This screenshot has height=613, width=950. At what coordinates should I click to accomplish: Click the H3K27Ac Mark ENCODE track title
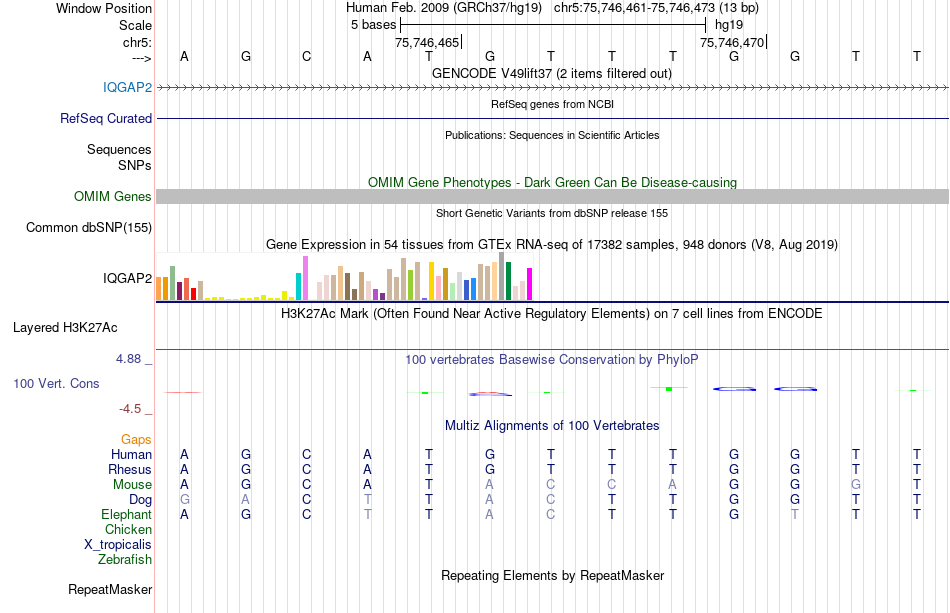552,314
